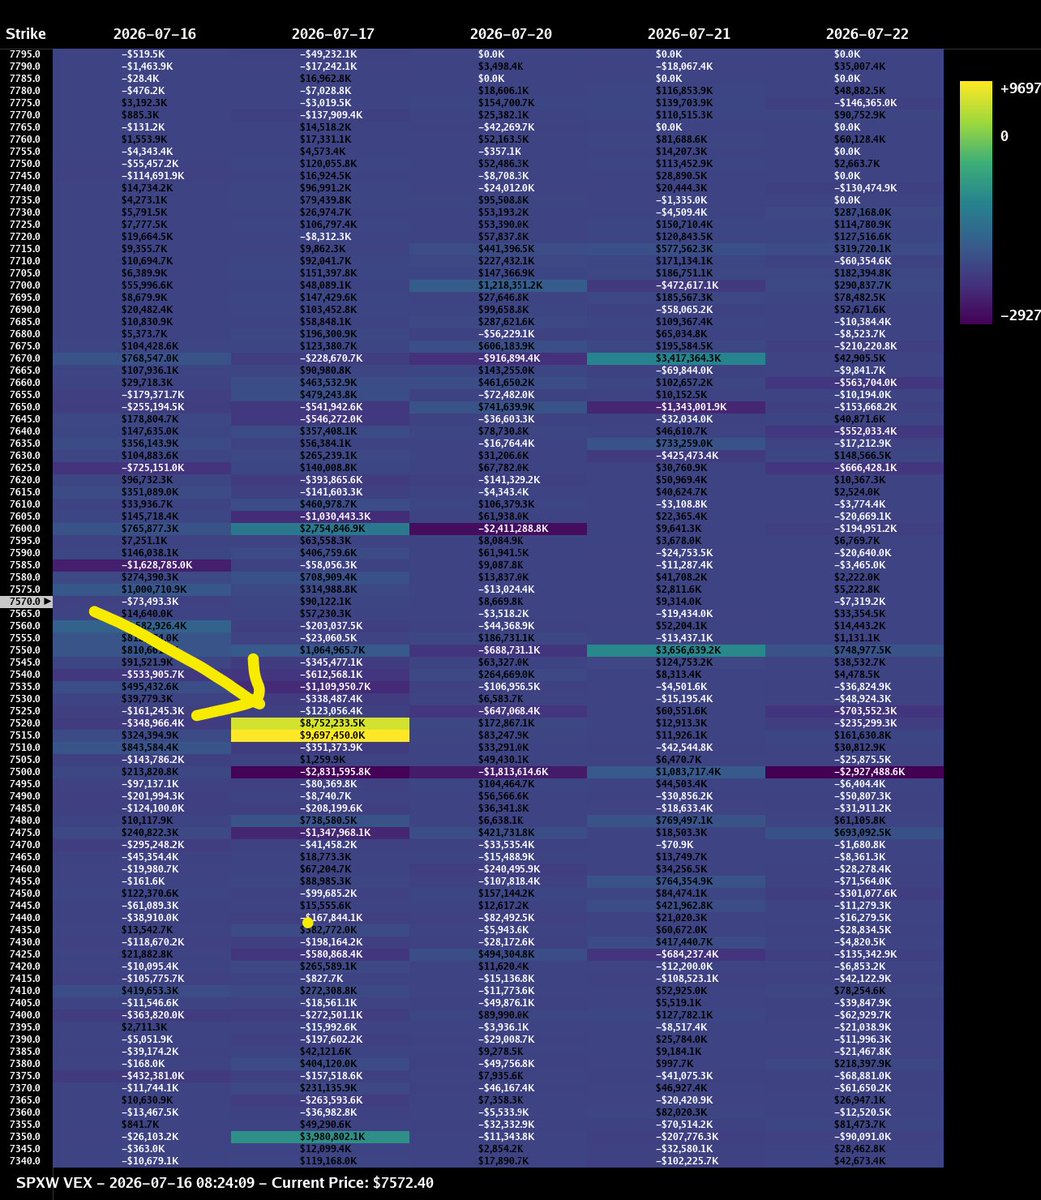Click the yellow $9,697,450.0K cell
Image resolution: width=1041 pixels, height=1200 pixels.
[320, 735]
